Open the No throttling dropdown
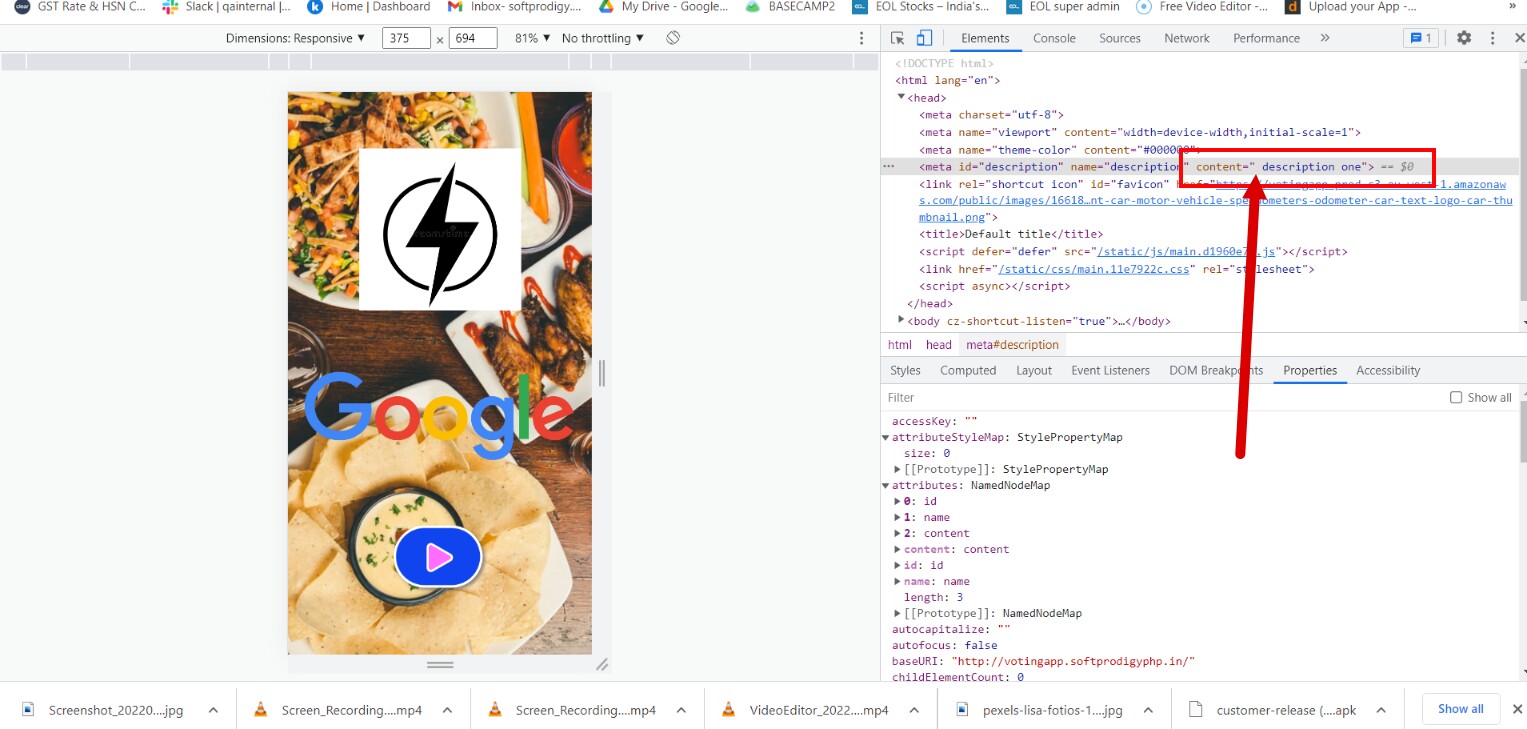This screenshot has width=1527, height=729. [603, 38]
